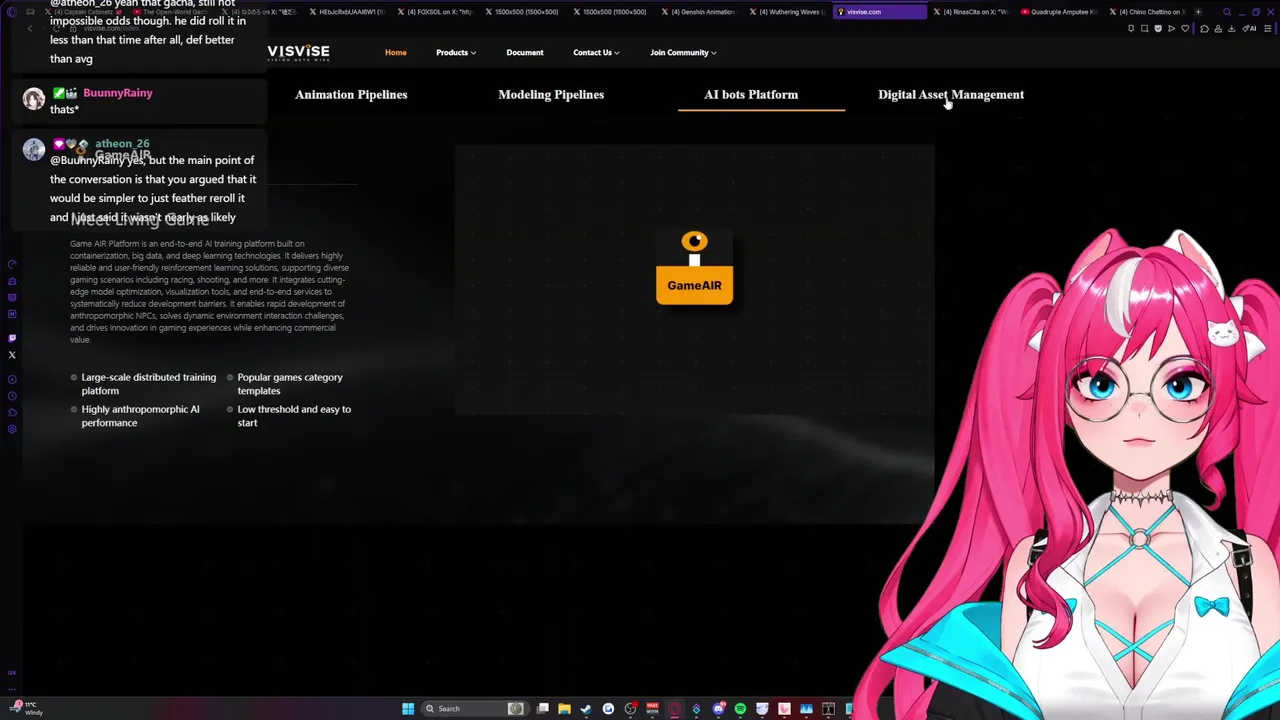Switch to the visvise.com browser tab
The image size is (1280, 720).
880,12
